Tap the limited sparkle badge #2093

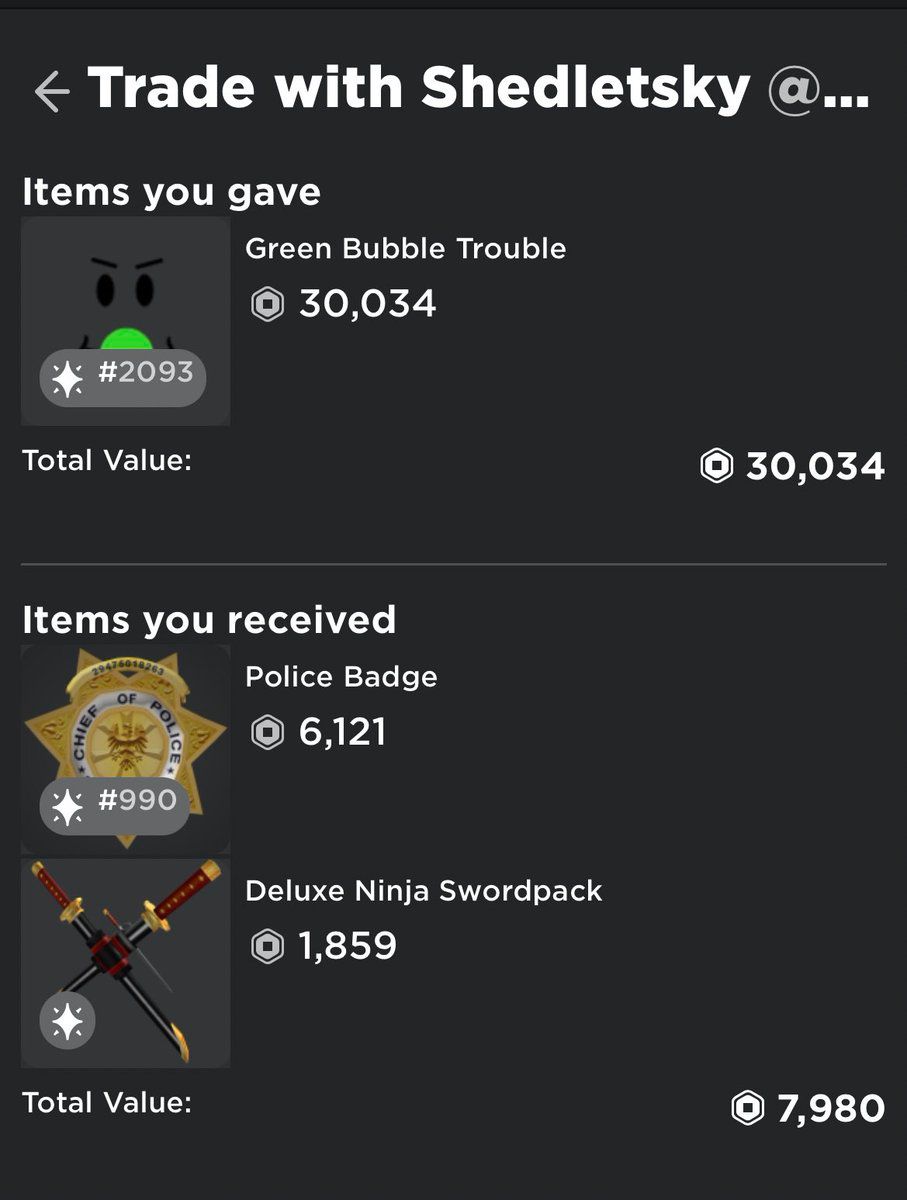click(x=123, y=377)
